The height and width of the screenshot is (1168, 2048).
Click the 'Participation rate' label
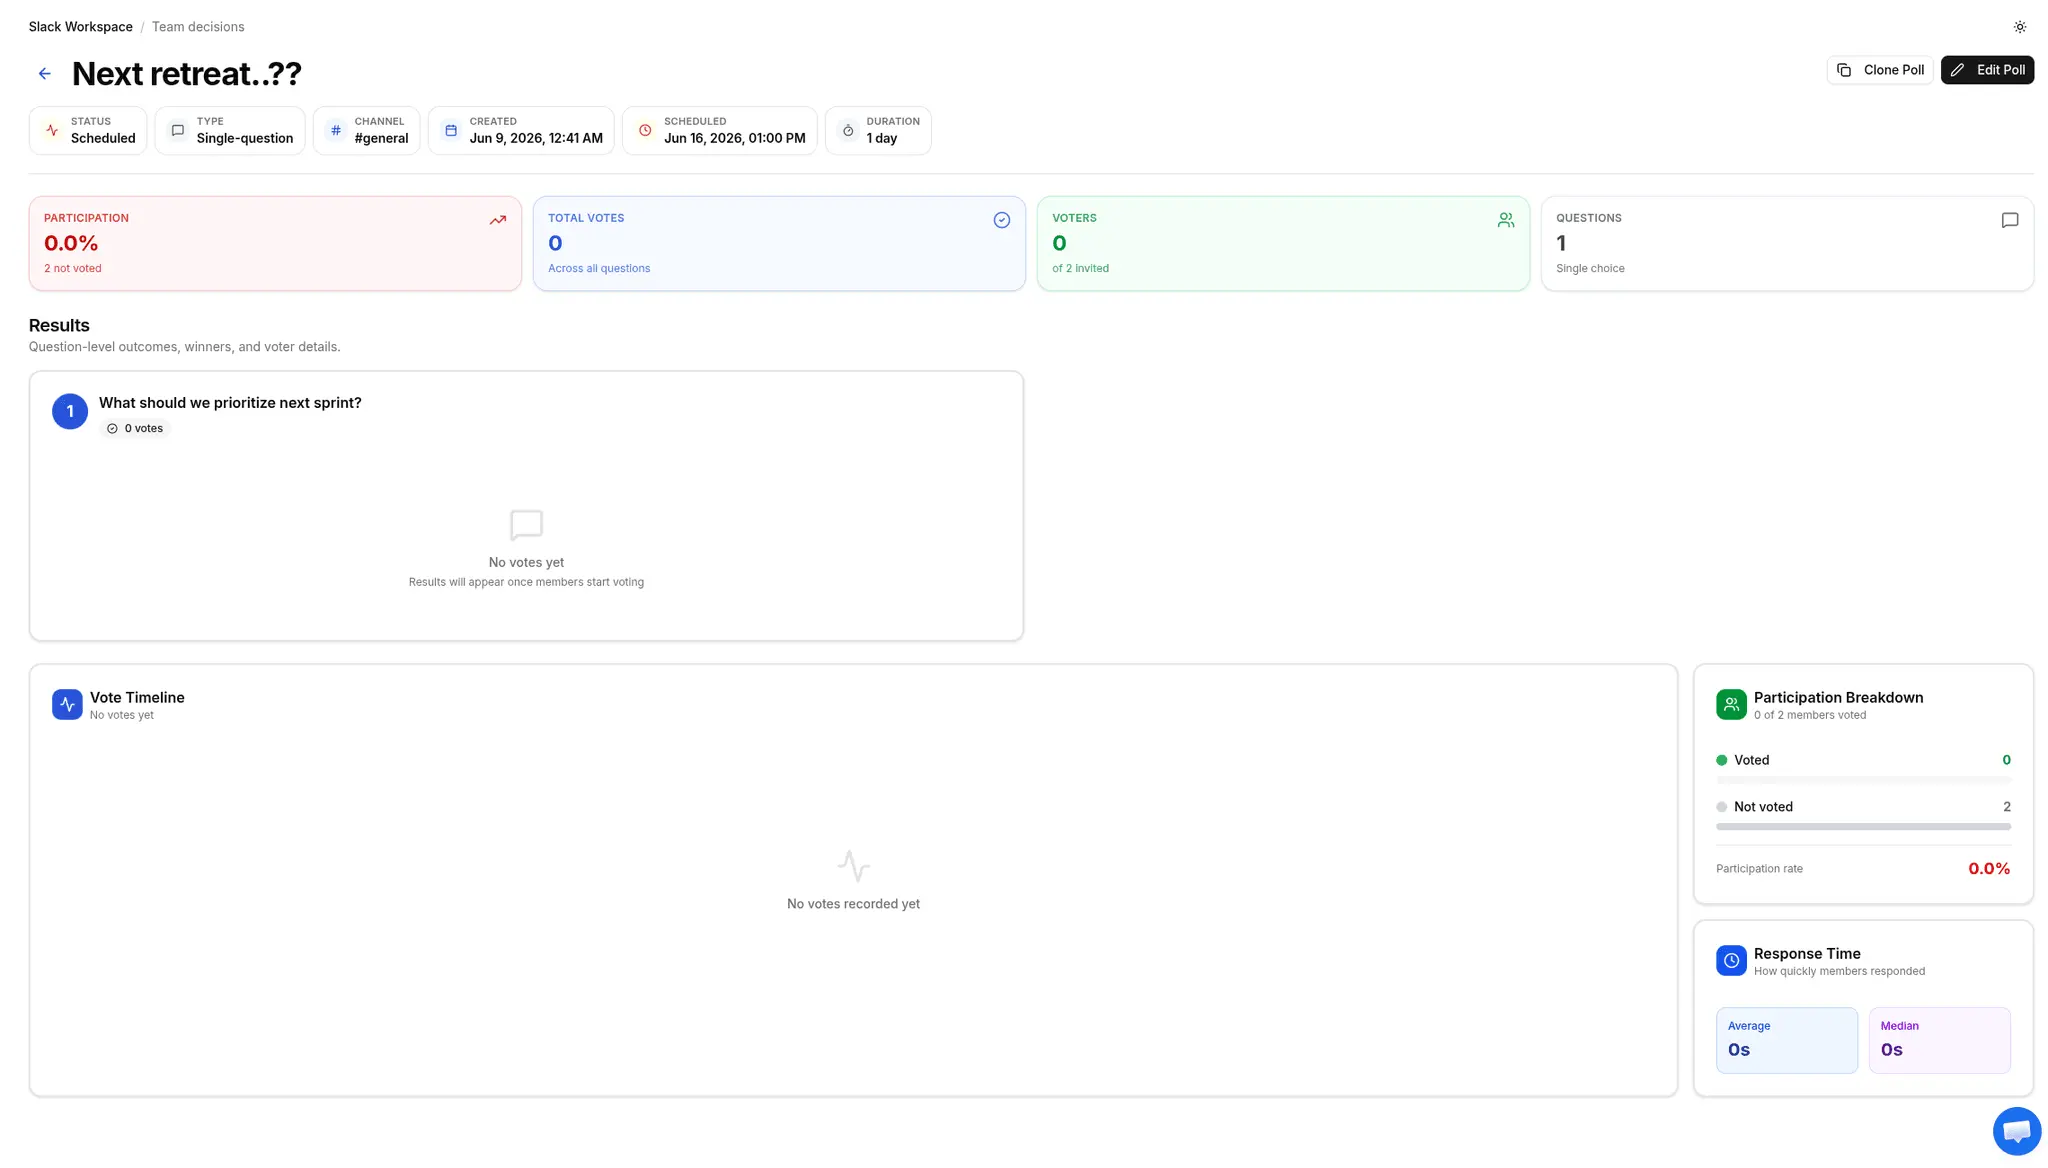coord(1759,869)
